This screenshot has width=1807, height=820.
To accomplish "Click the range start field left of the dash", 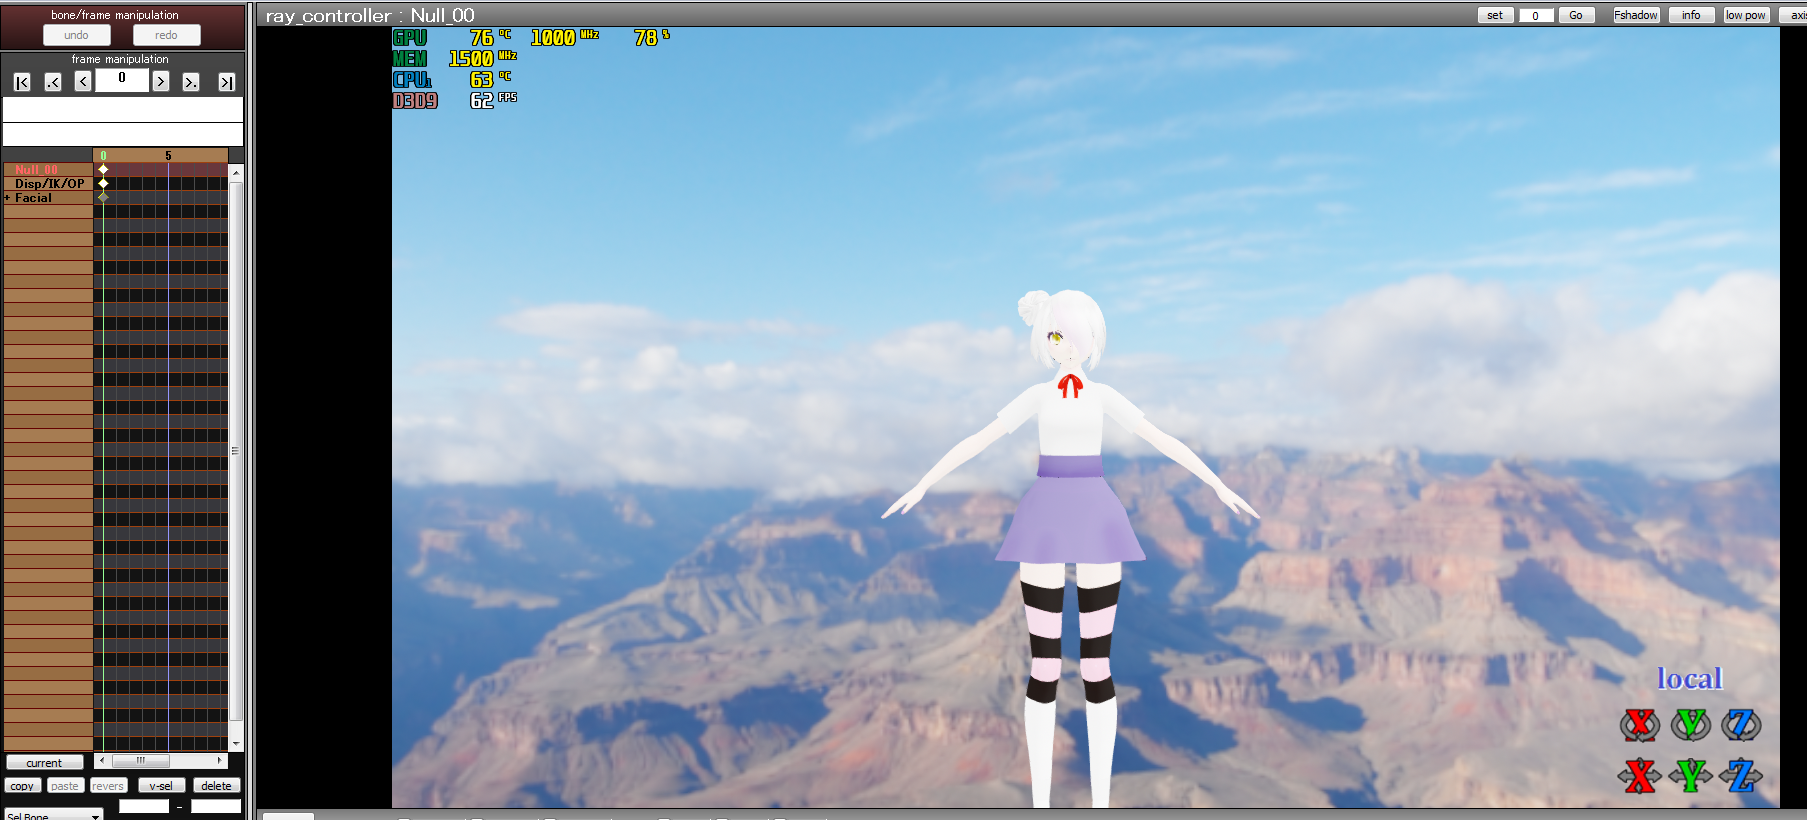I will point(144,806).
